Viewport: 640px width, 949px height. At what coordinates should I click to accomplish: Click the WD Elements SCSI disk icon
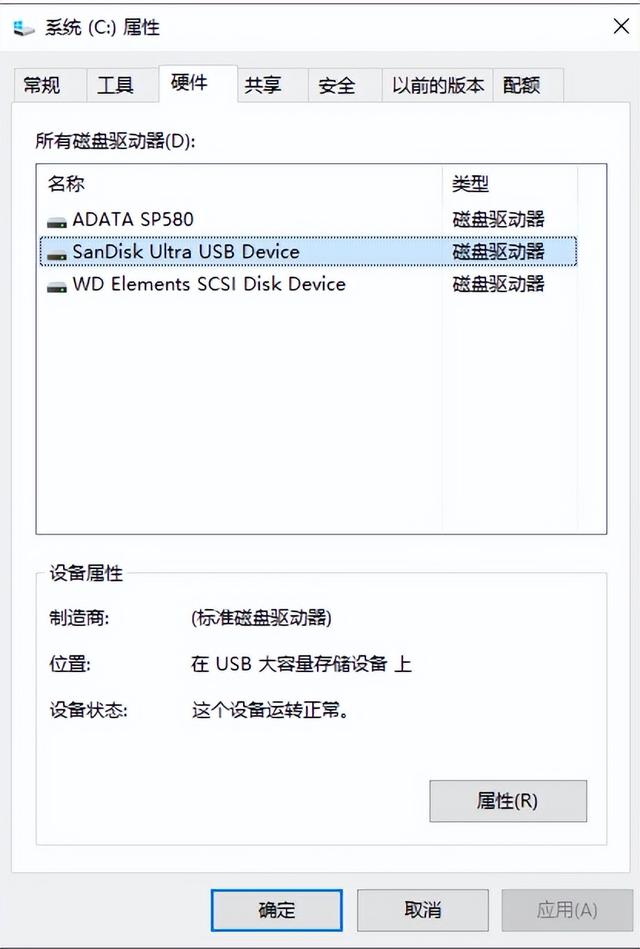55,284
